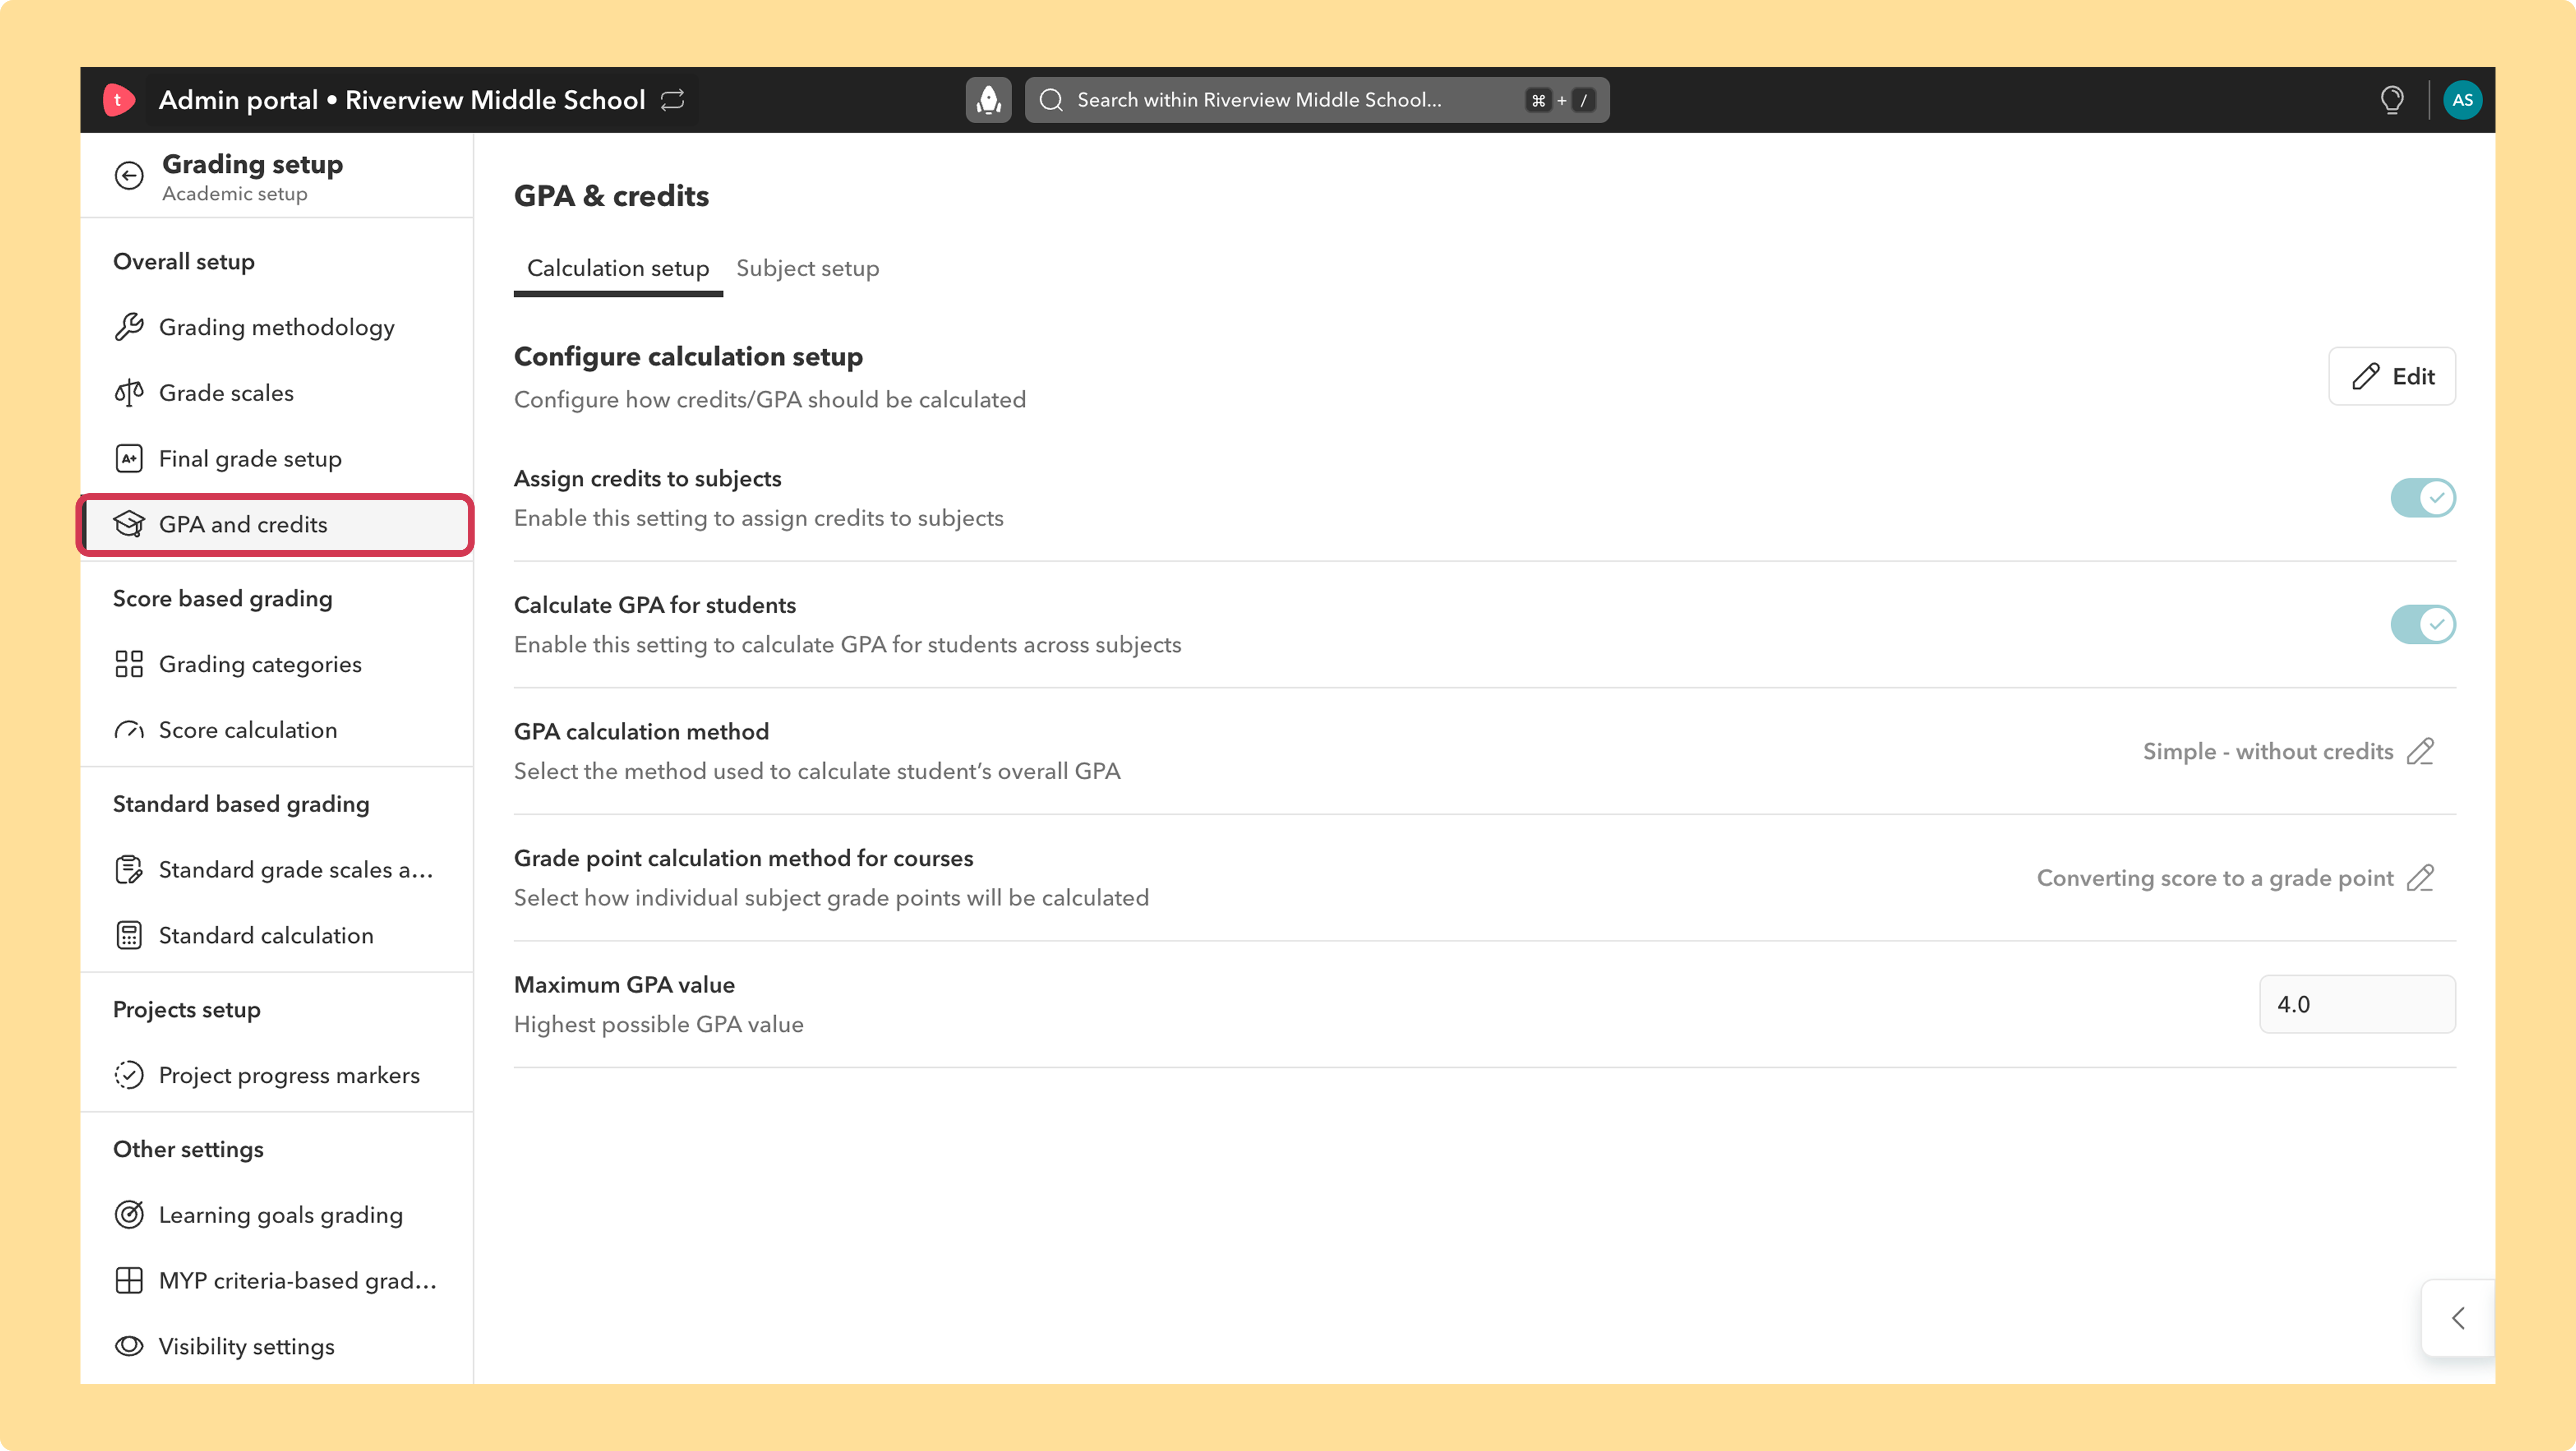Click the MYP criteria-based grading table icon
Image resolution: width=2576 pixels, height=1451 pixels.
(x=129, y=1281)
